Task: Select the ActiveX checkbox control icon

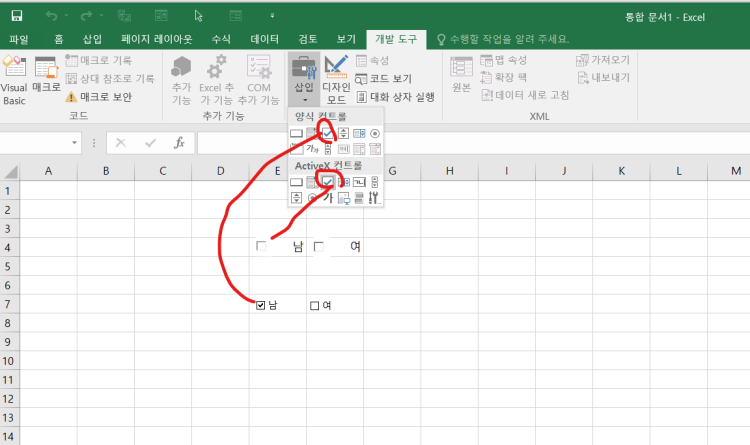Action: point(327,181)
